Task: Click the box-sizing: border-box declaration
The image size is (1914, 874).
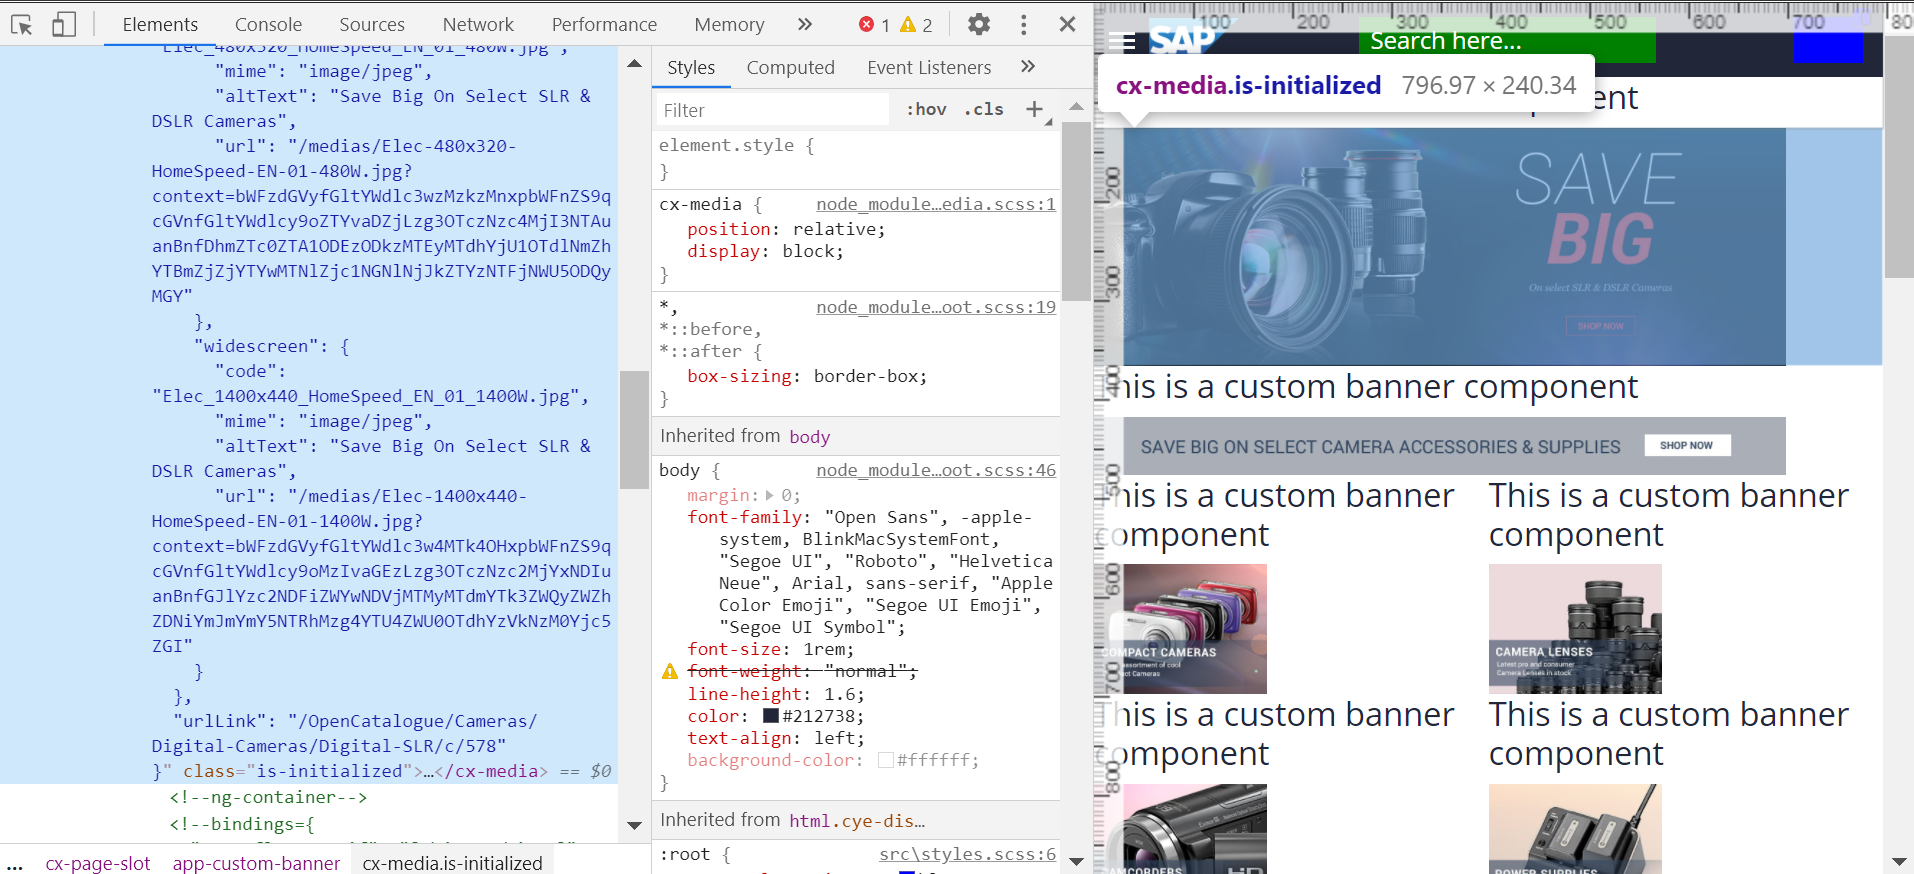Action: [x=807, y=376]
